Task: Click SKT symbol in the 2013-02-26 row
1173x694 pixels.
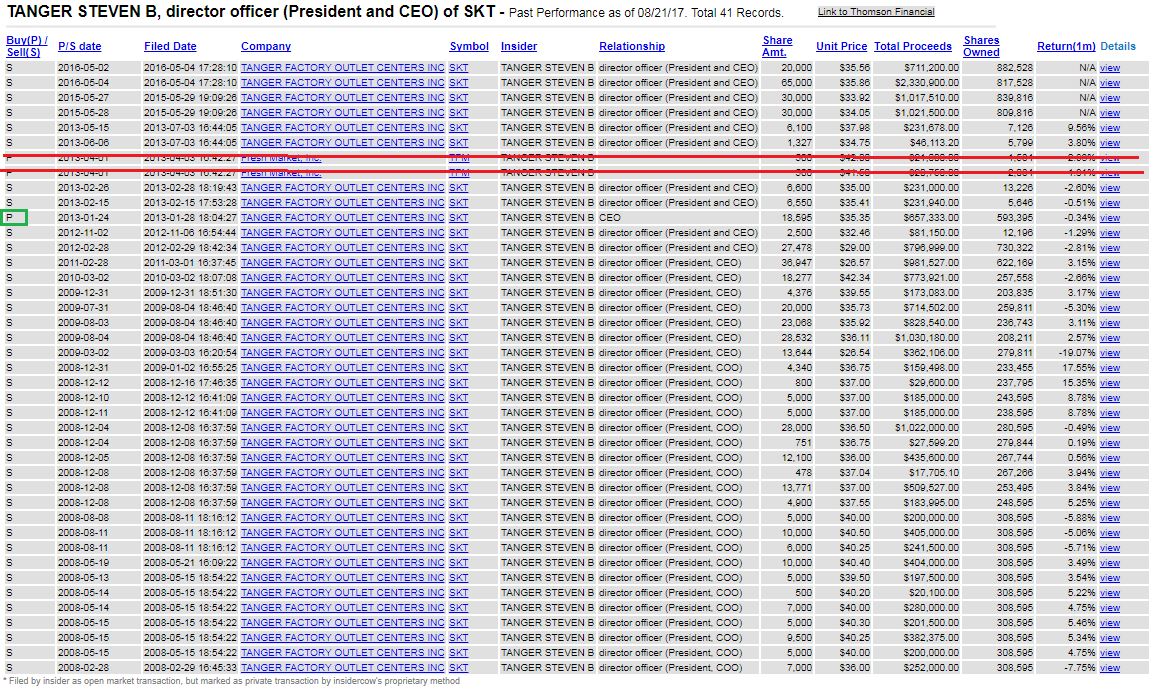Action: (x=459, y=188)
